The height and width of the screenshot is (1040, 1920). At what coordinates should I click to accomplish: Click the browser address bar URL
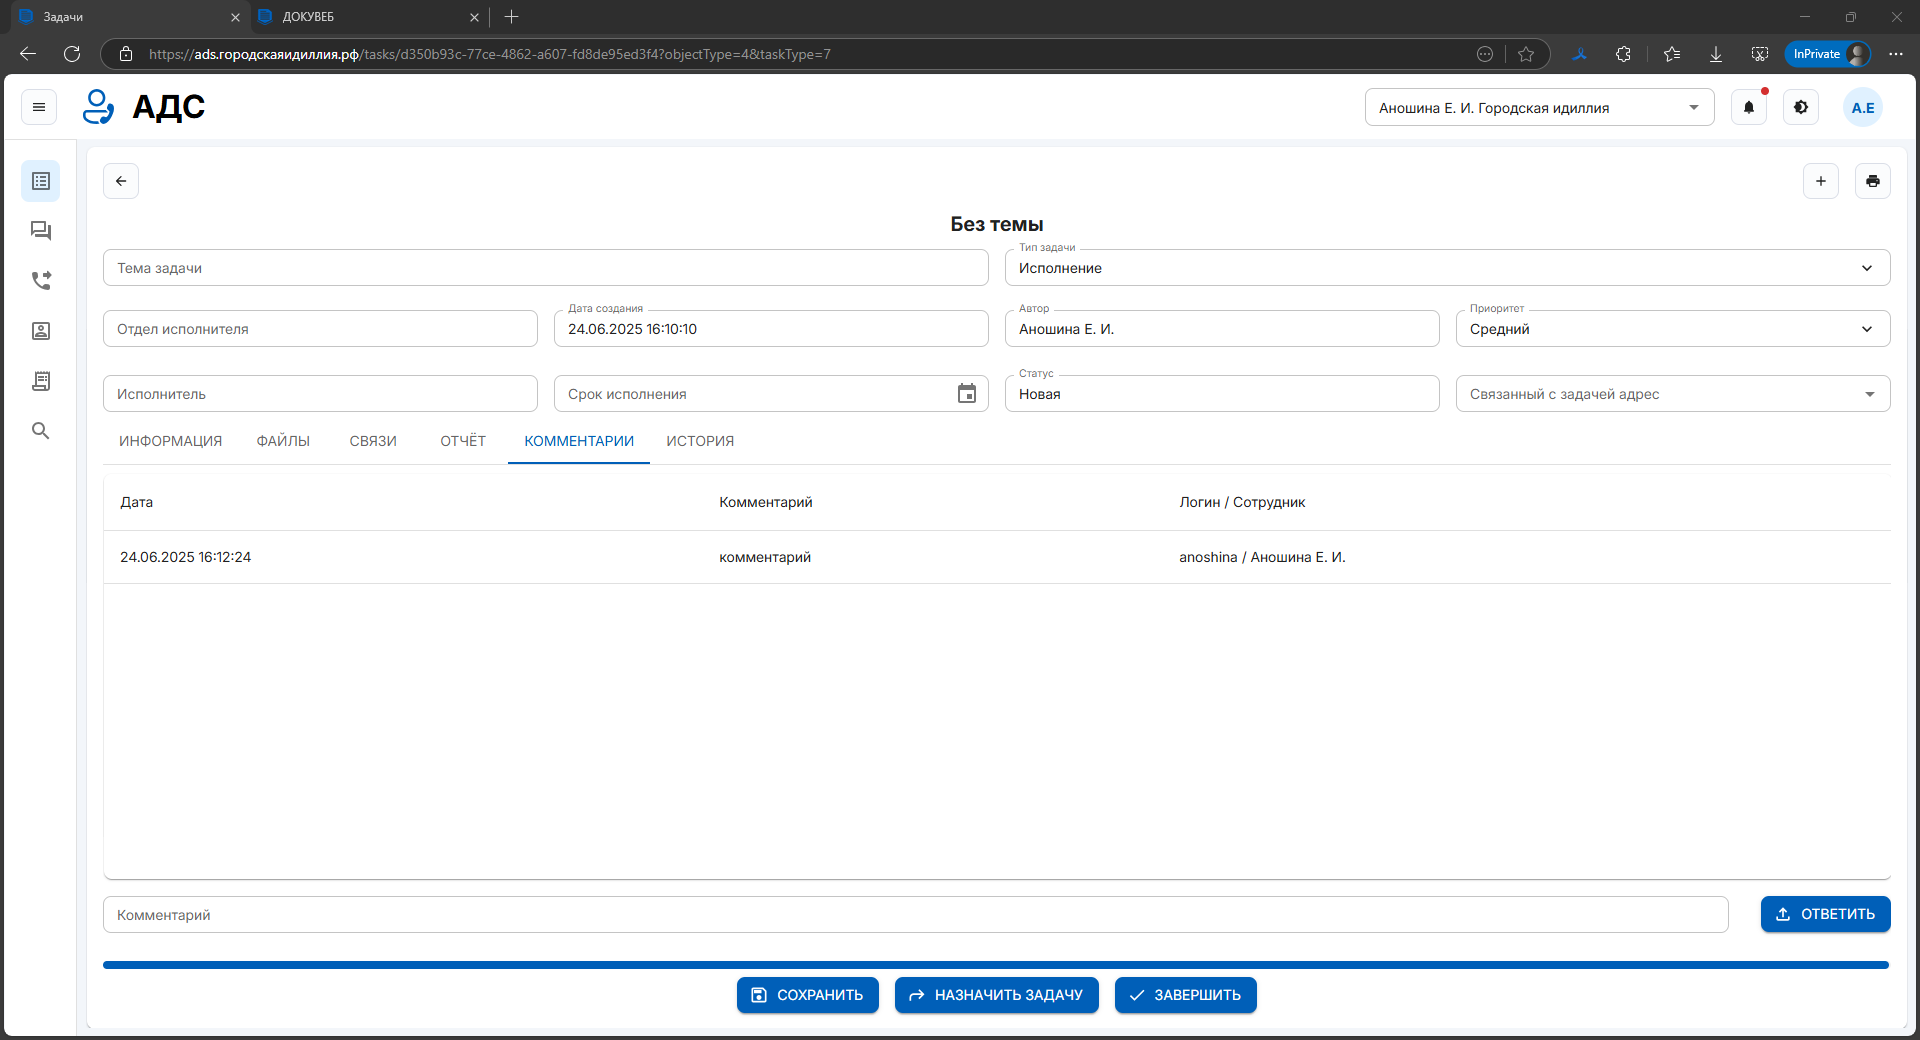490,54
